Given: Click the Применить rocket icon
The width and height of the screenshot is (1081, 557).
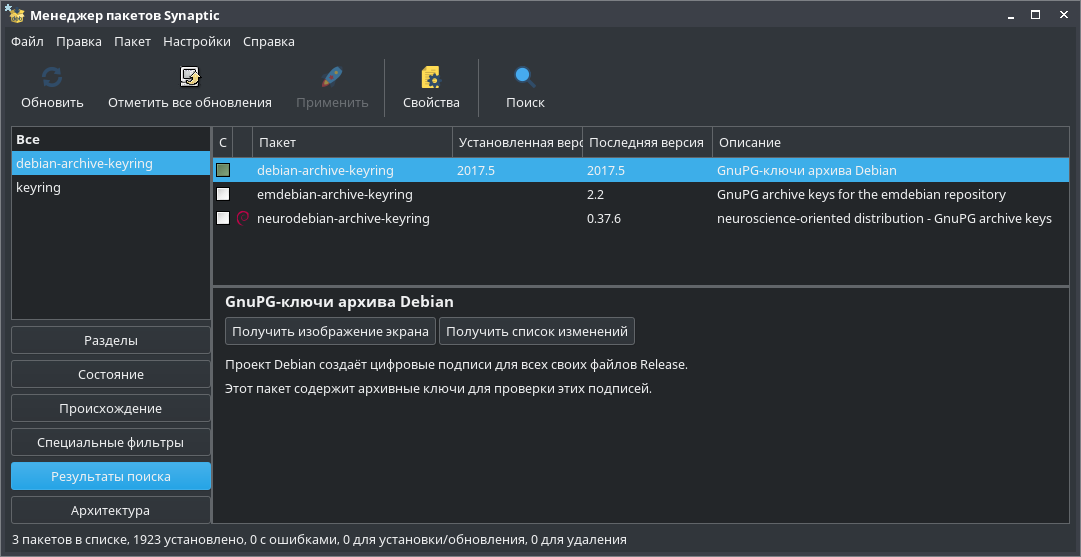Looking at the screenshot, I should (332, 77).
